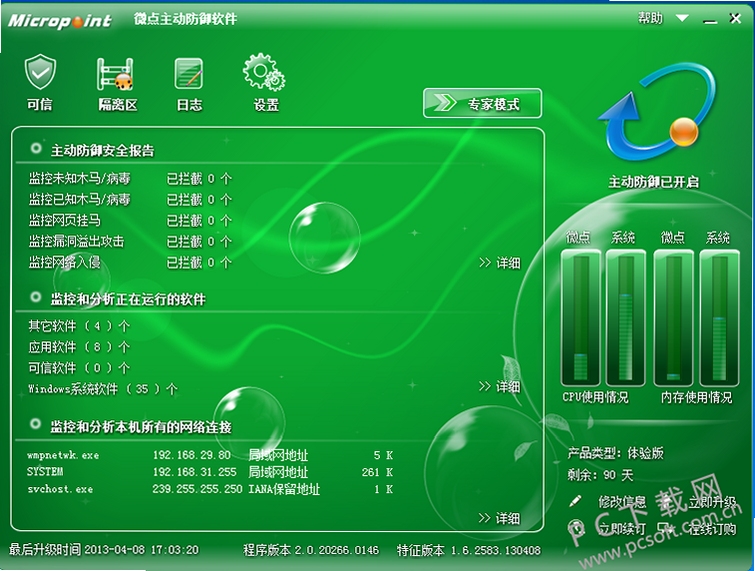The height and width of the screenshot is (571, 755).
Task: Click 在线订购 to order online
Action: [712, 529]
